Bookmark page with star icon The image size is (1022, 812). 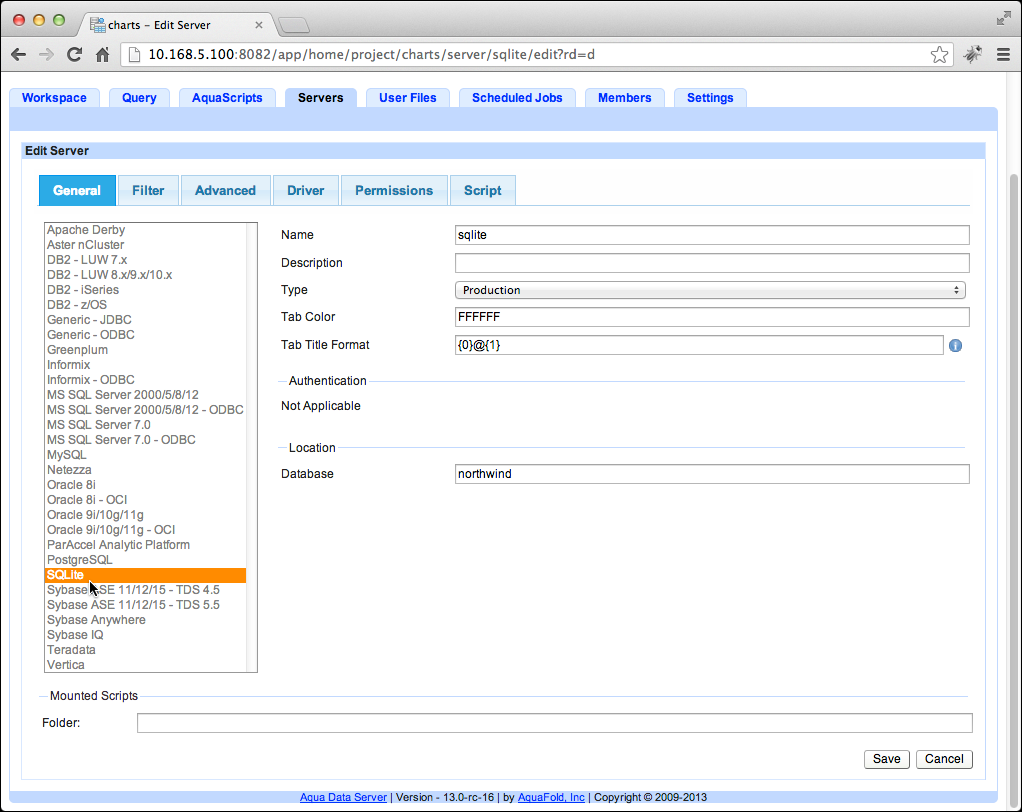coord(939,55)
